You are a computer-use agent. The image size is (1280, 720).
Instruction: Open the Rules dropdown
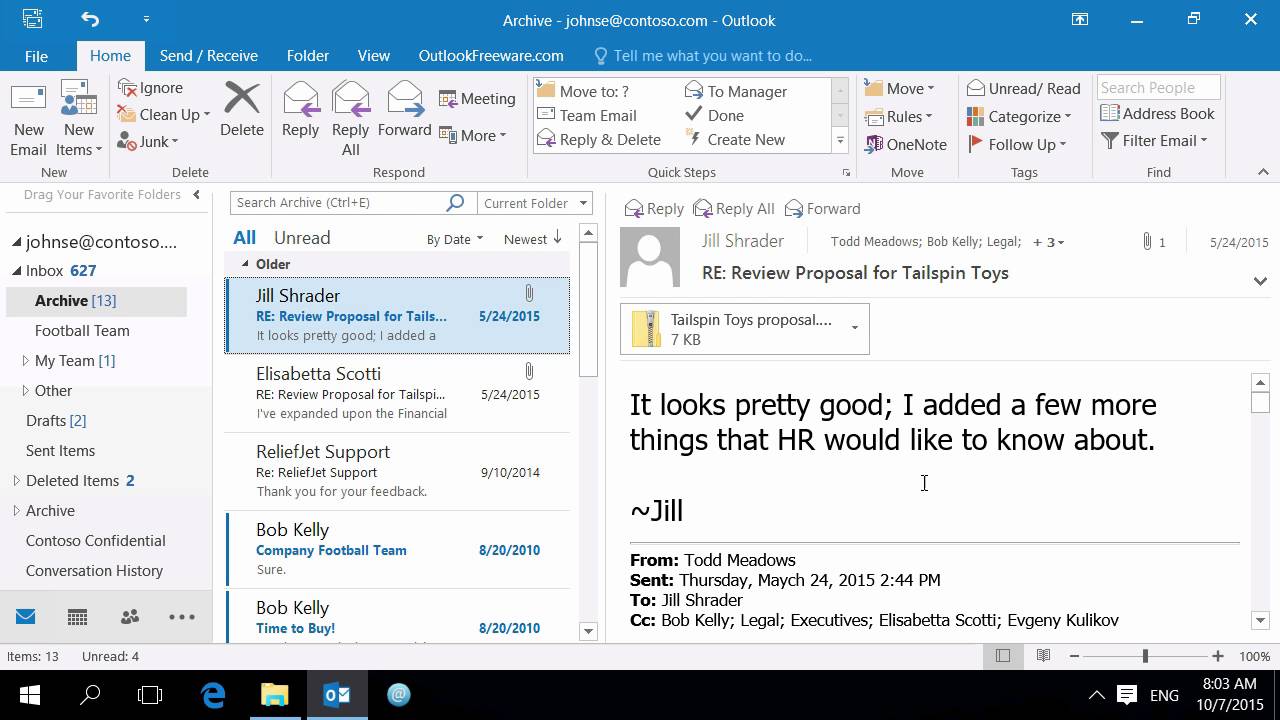tap(898, 116)
